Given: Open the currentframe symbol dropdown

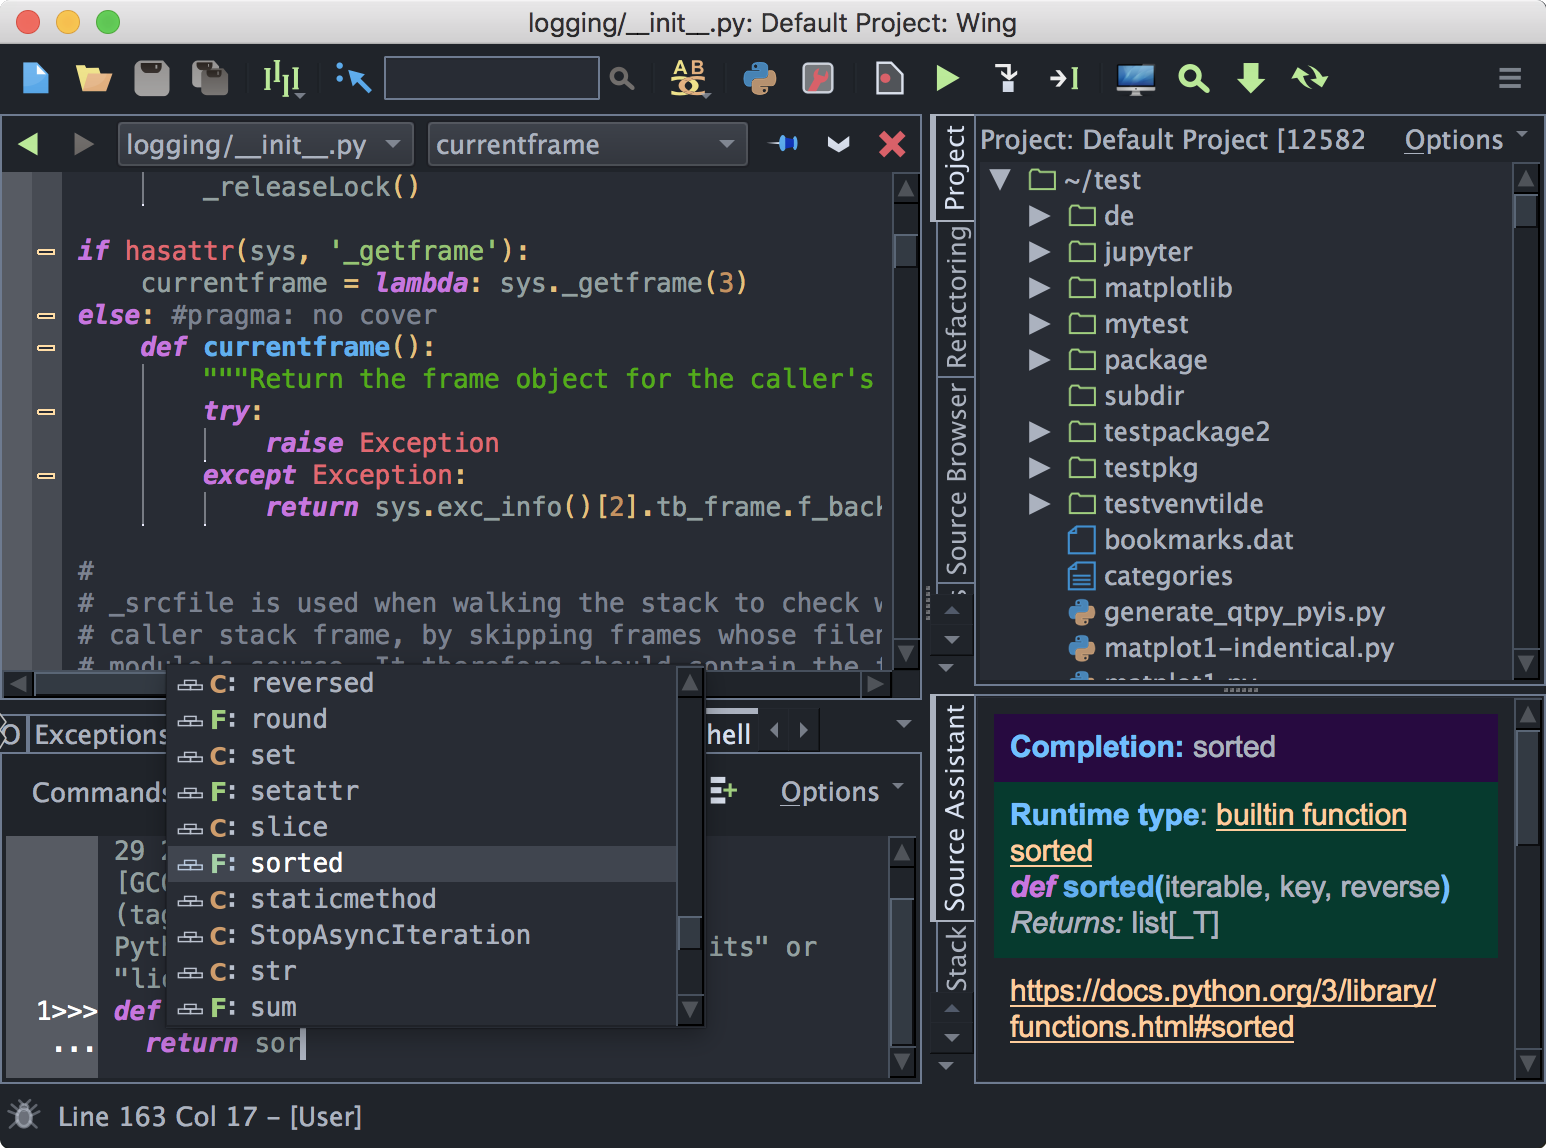Looking at the screenshot, I should 587,144.
